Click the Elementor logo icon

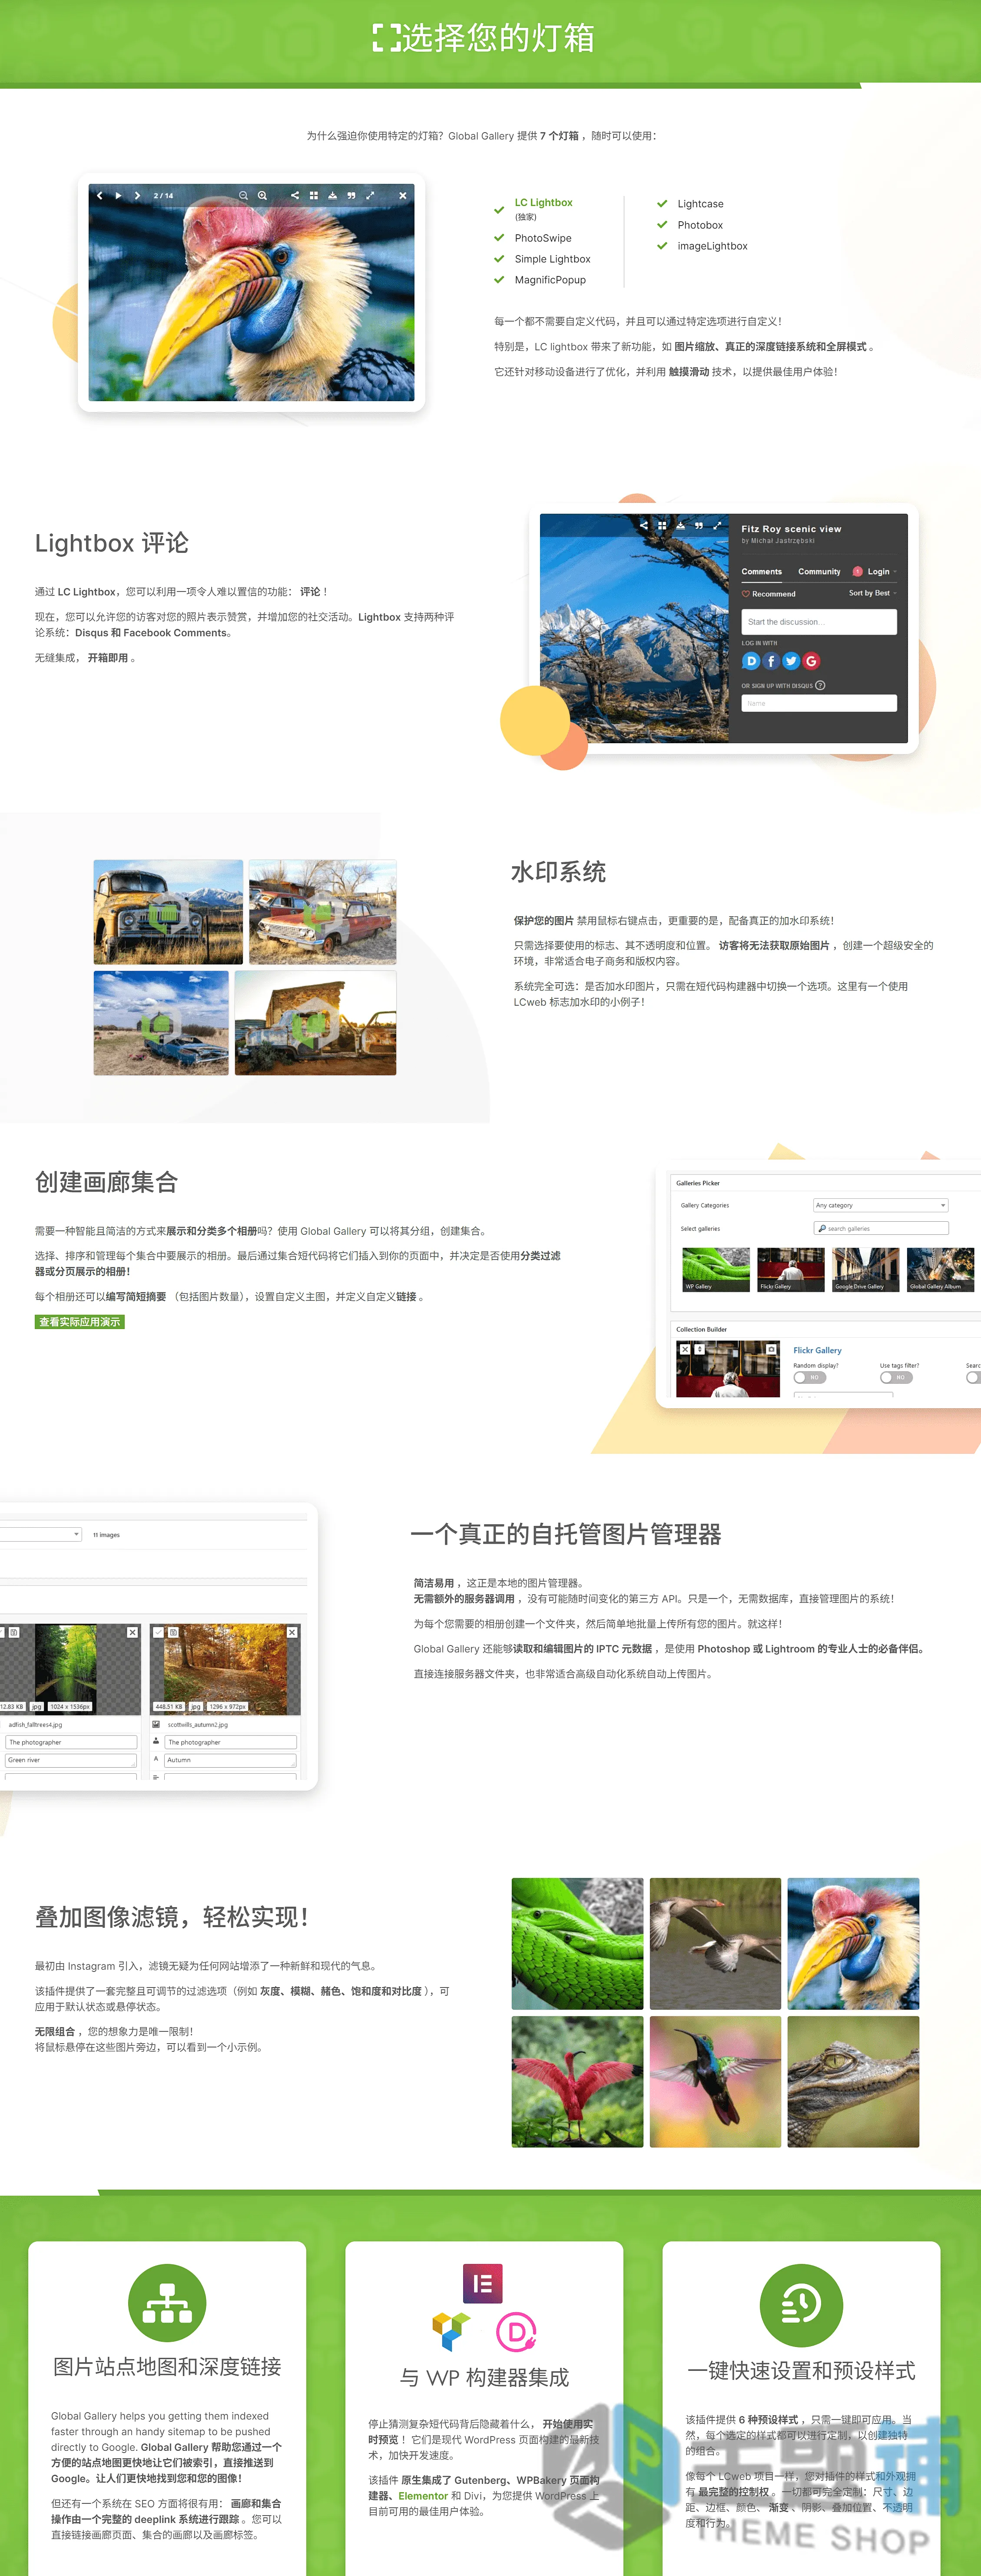tap(483, 2284)
